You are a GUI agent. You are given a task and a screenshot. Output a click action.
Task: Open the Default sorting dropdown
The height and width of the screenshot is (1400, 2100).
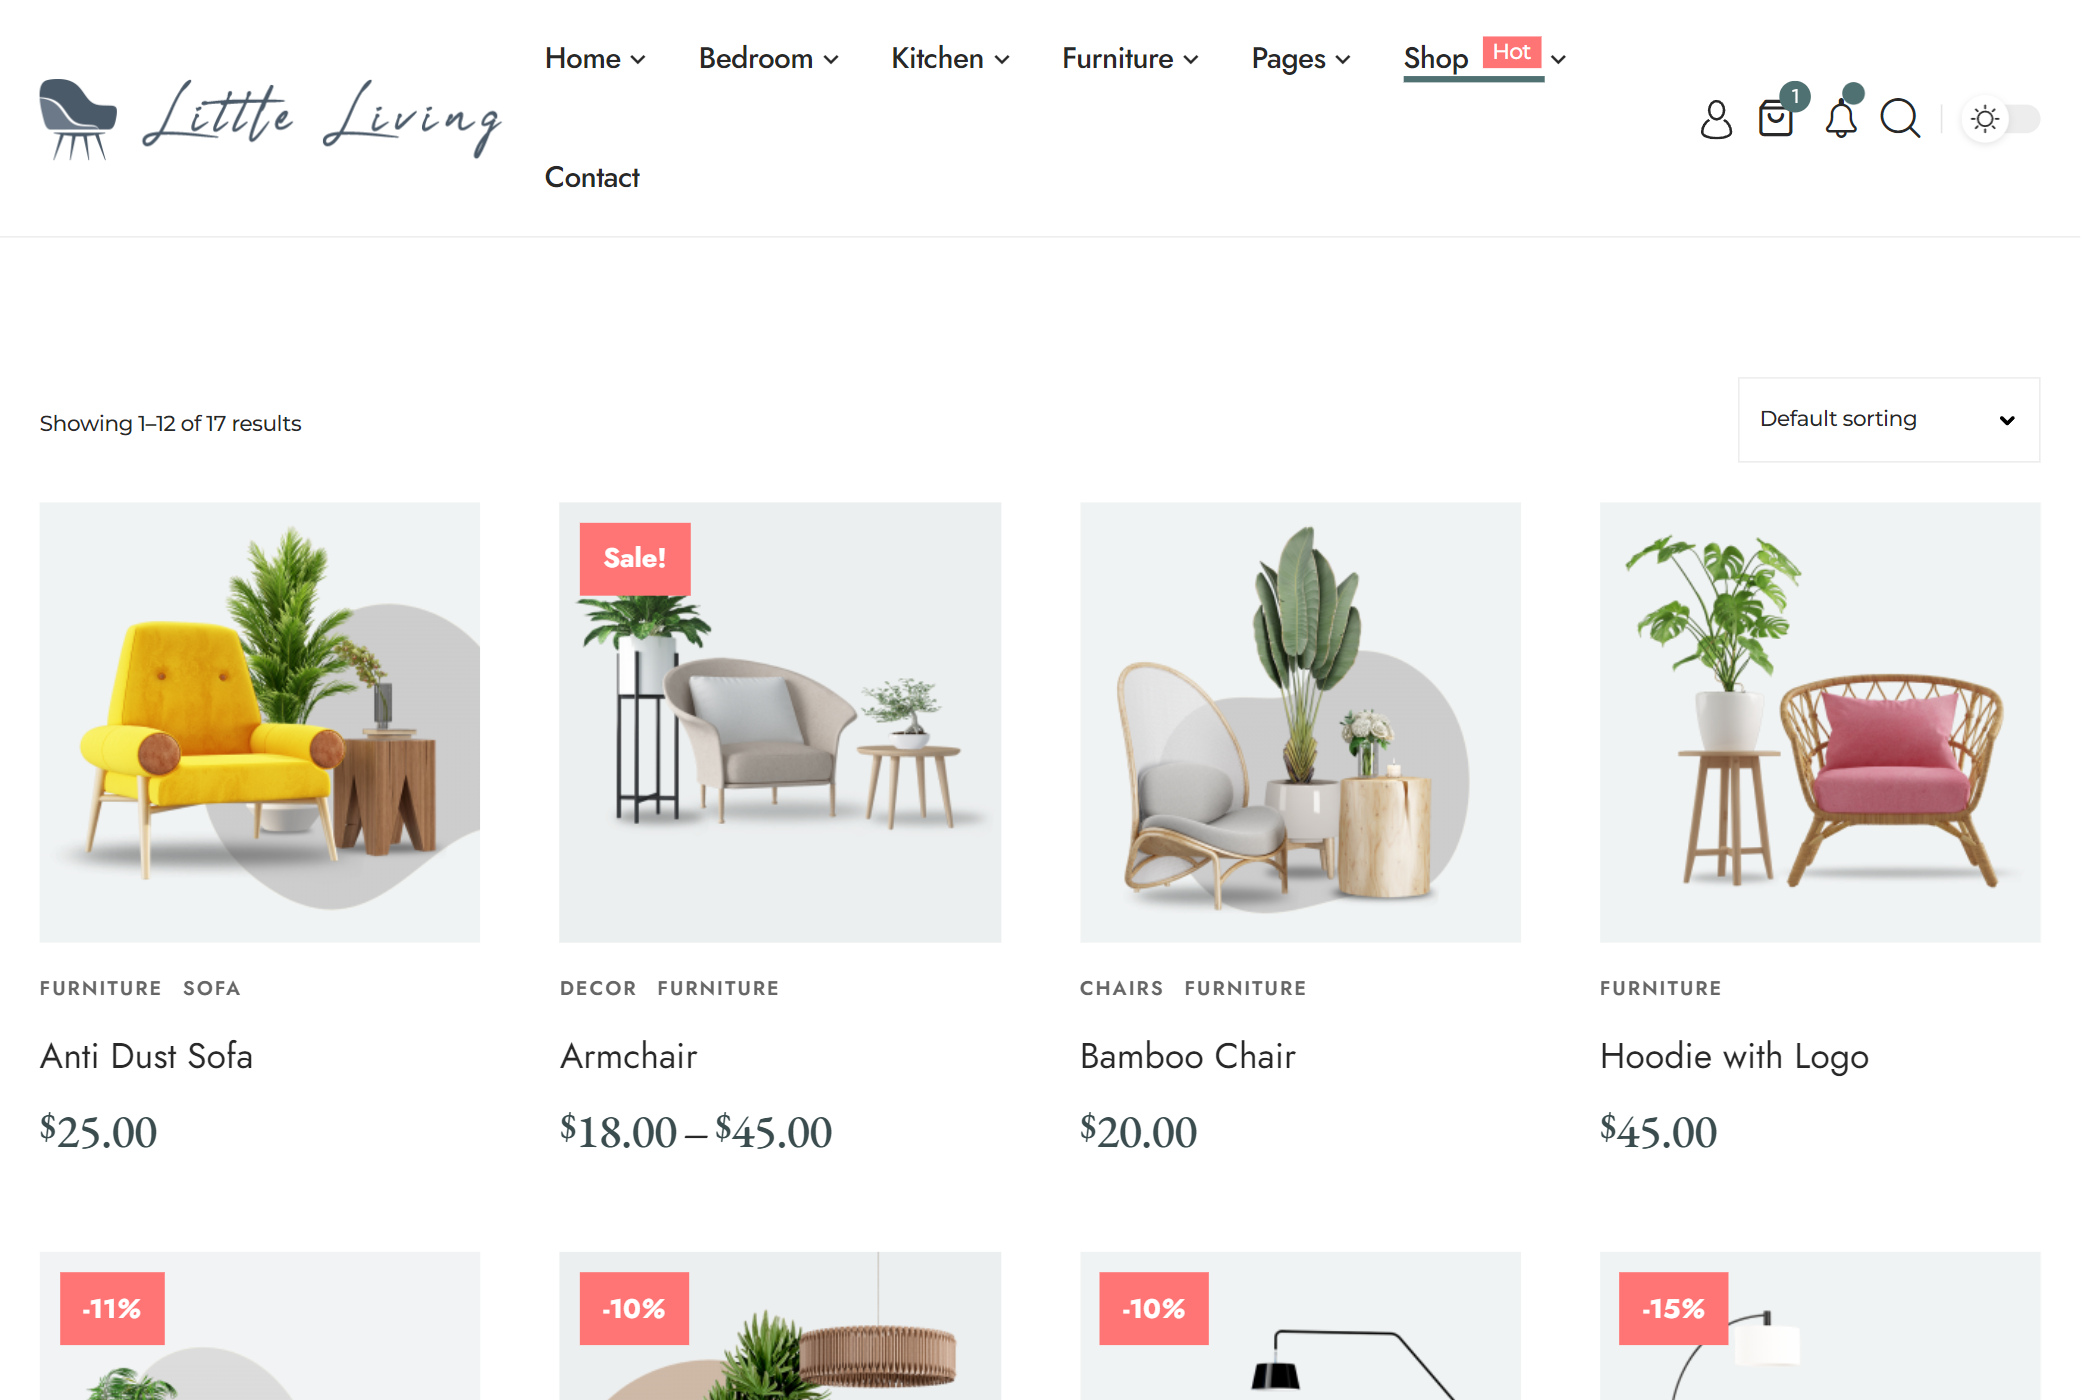pos(1888,420)
